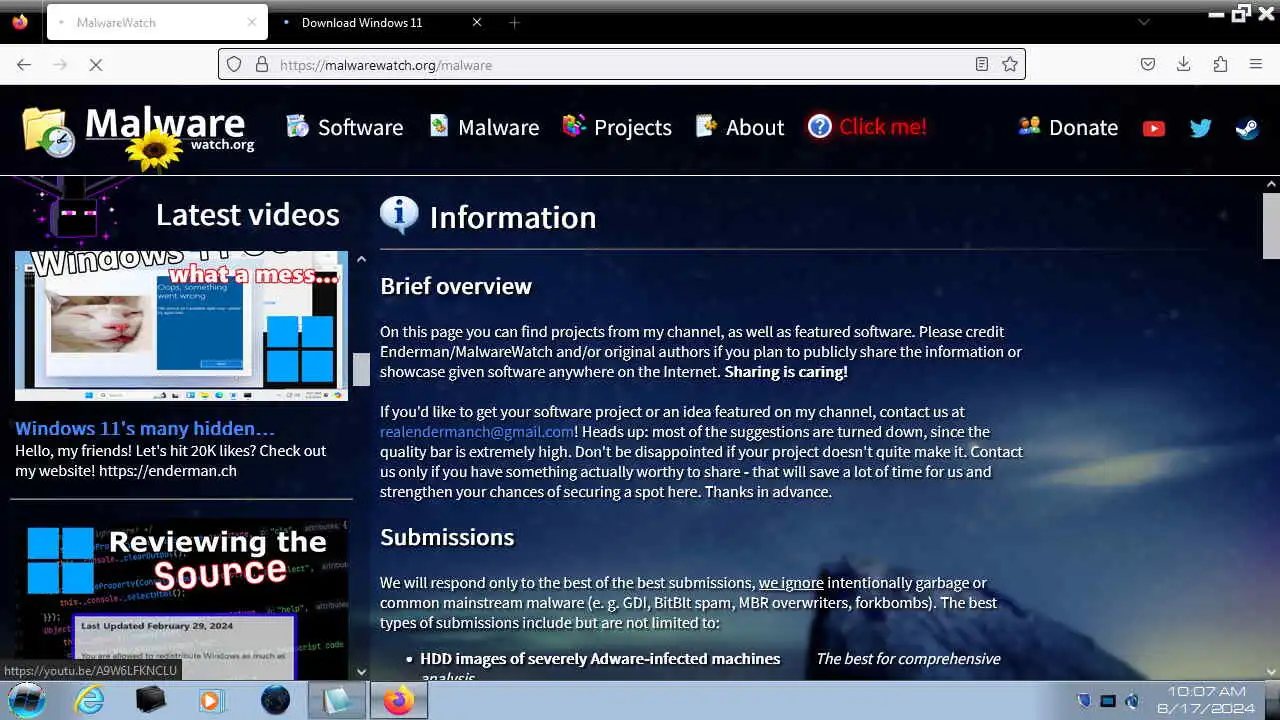This screenshot has height=720, width=1280.
Task: Click the main page scrollbar down arrow
Action: tap(1271, 673)
